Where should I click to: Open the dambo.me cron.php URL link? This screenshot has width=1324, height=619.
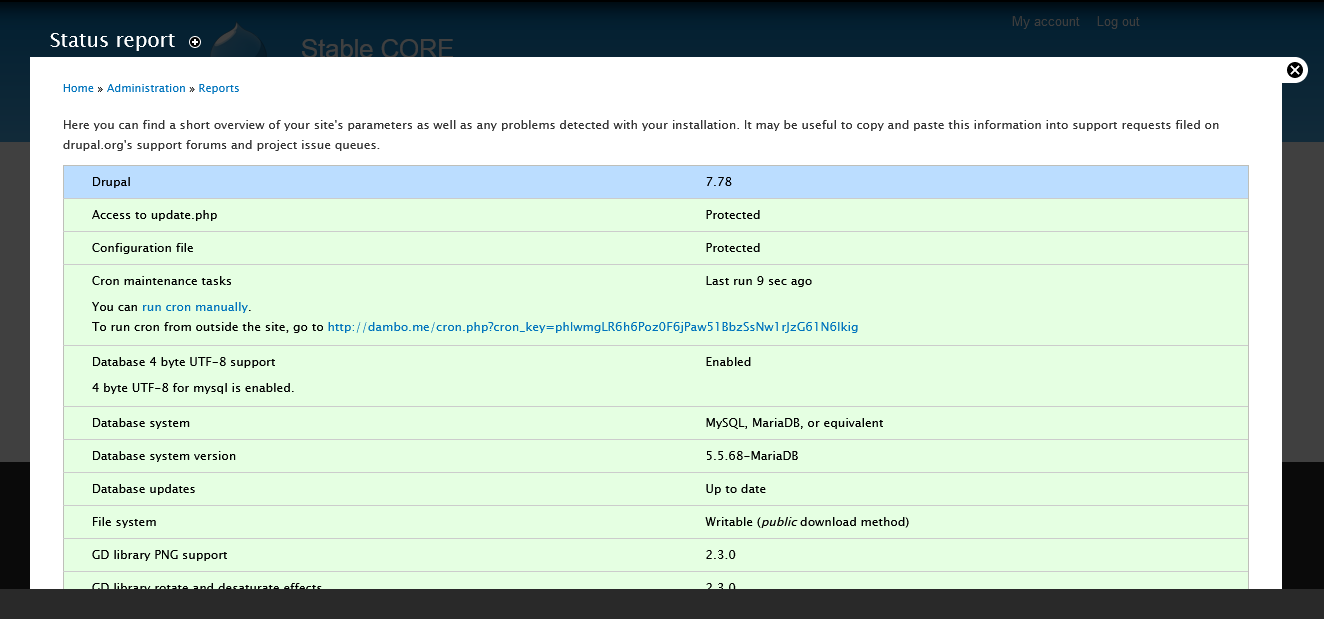[x=592, y=327]
